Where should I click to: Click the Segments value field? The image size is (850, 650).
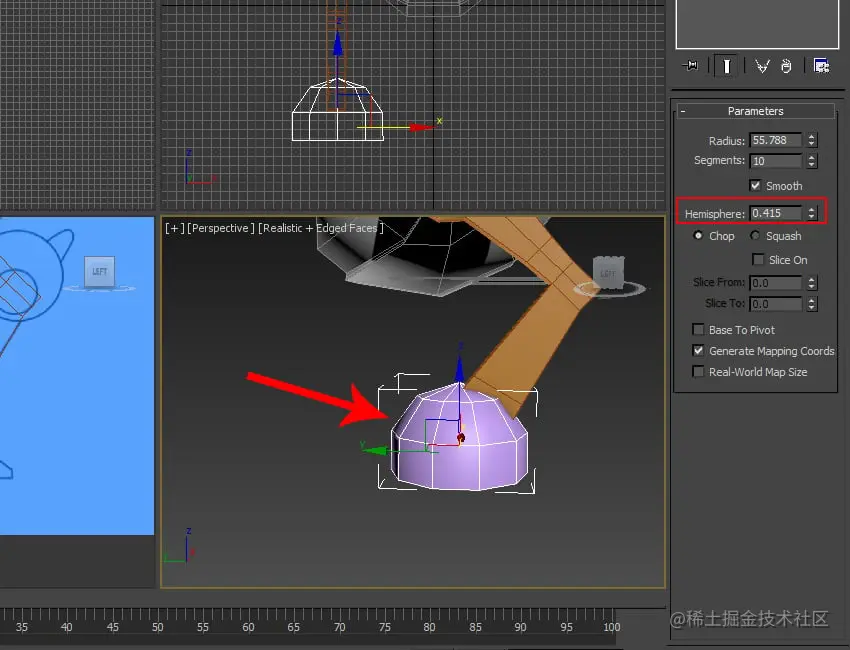pyautogui.click(x=776, y=161)
